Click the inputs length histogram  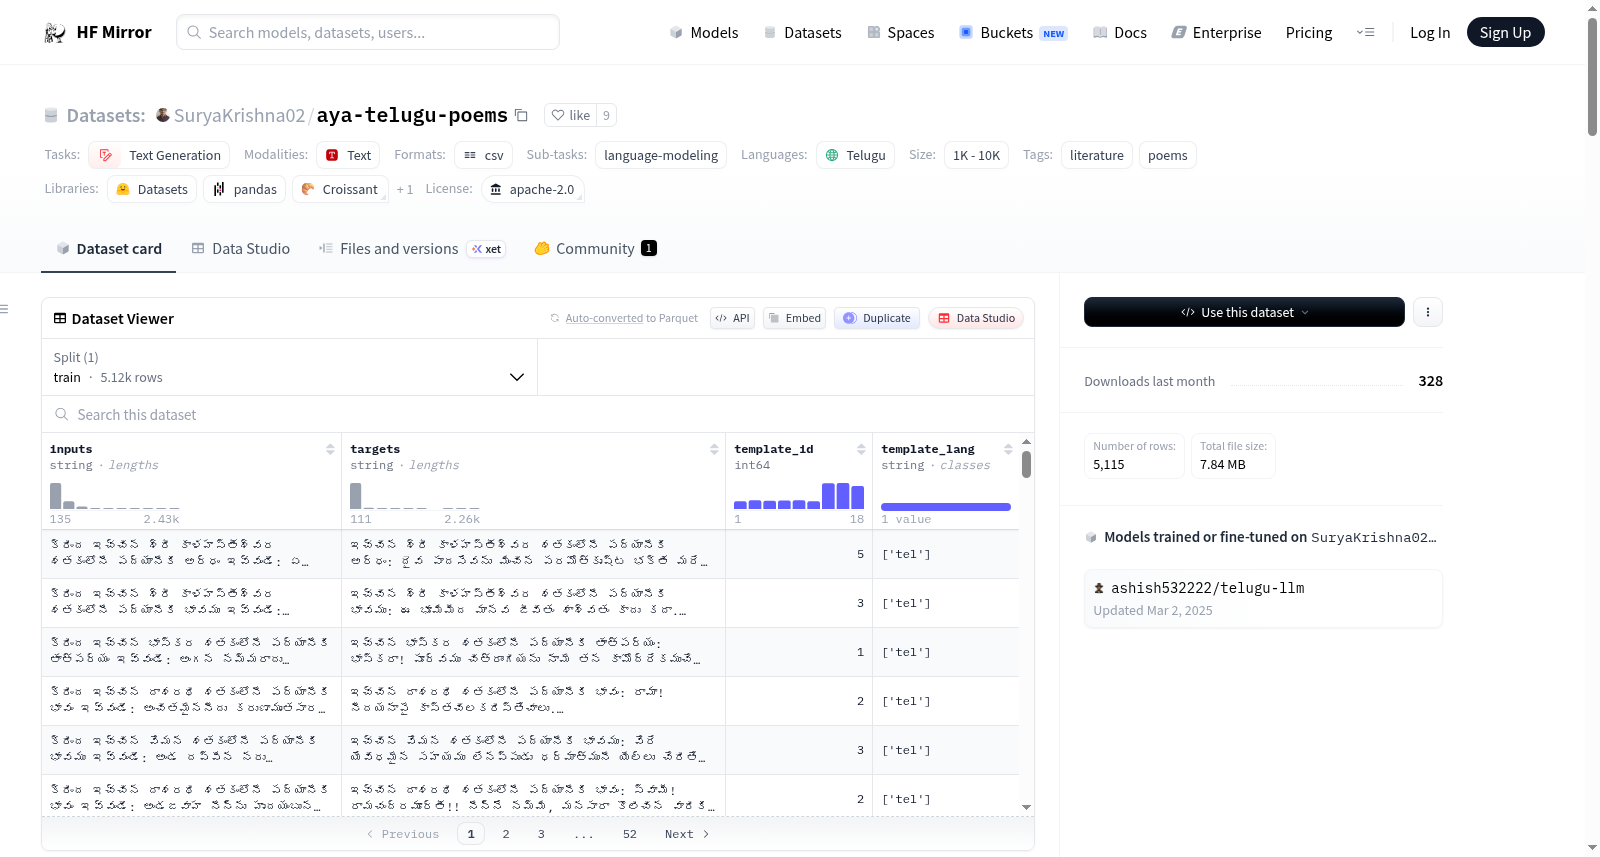point(115,496)
